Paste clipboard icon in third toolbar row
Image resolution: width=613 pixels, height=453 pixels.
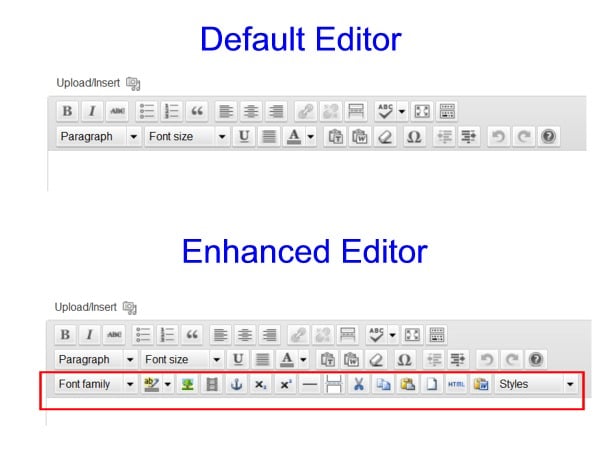[x=407, y=384]
